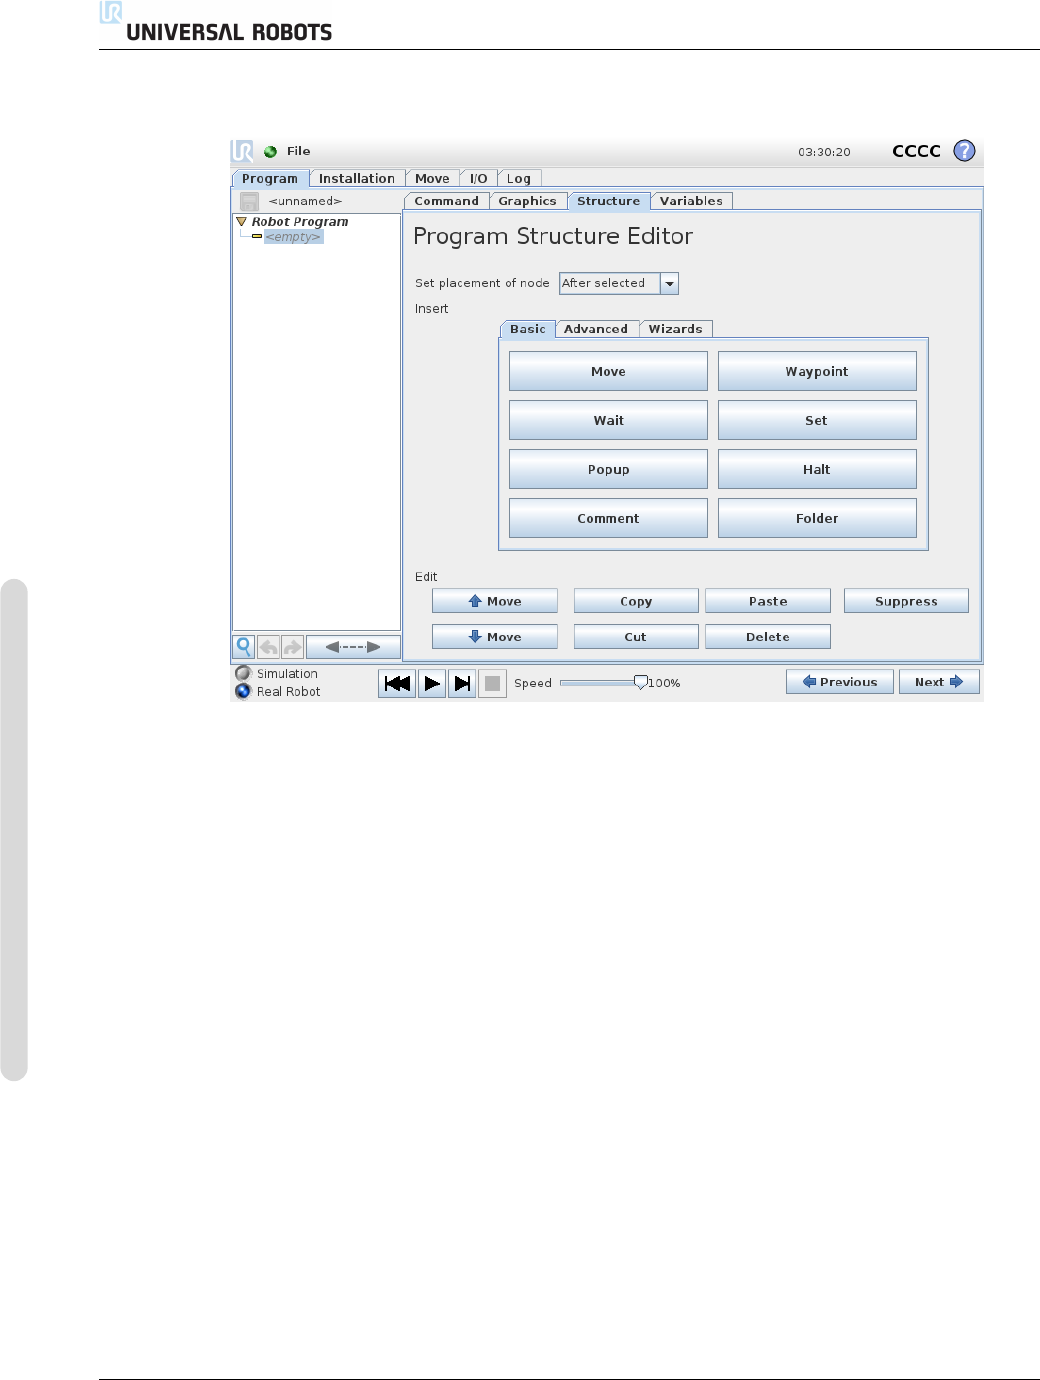Click the green status indicator next to File
1040x1380 pixels.
pos(270,152)
